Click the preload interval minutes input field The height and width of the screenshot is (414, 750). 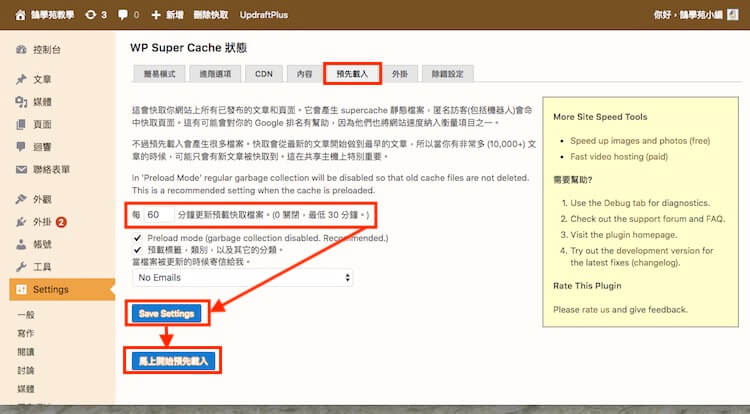pos(157,215)
